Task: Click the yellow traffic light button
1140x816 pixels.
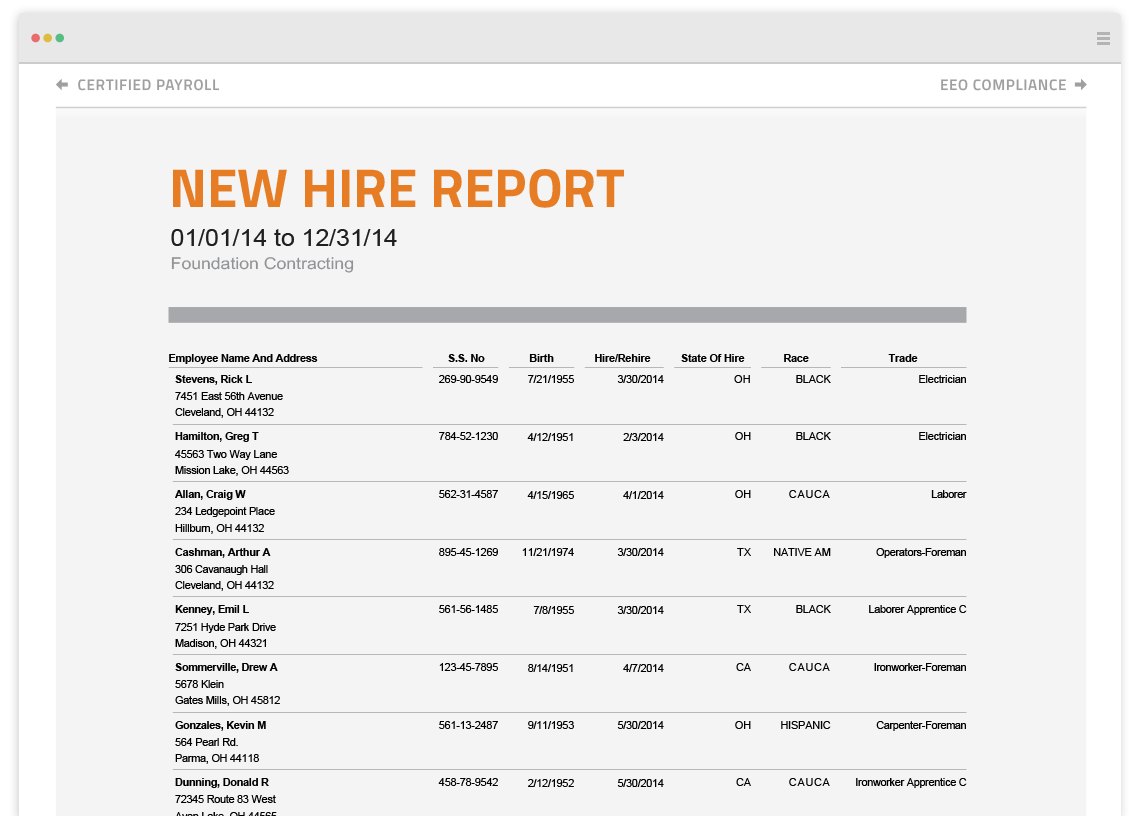Action: (47, 37)
